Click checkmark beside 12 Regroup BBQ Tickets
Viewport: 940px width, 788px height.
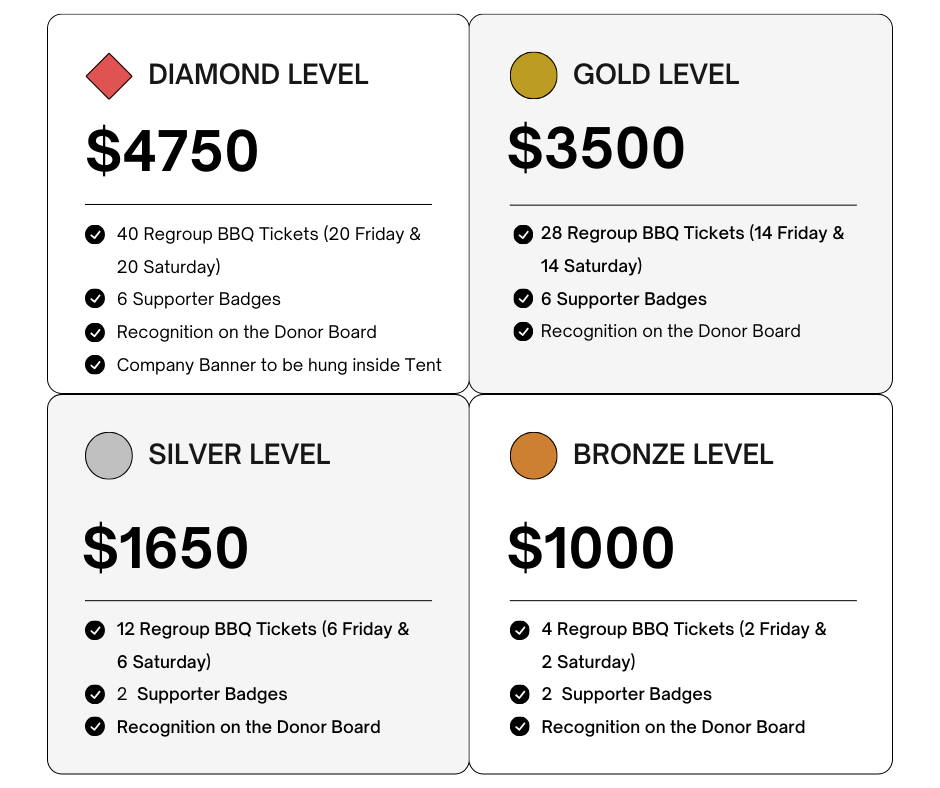pos(95,630)
